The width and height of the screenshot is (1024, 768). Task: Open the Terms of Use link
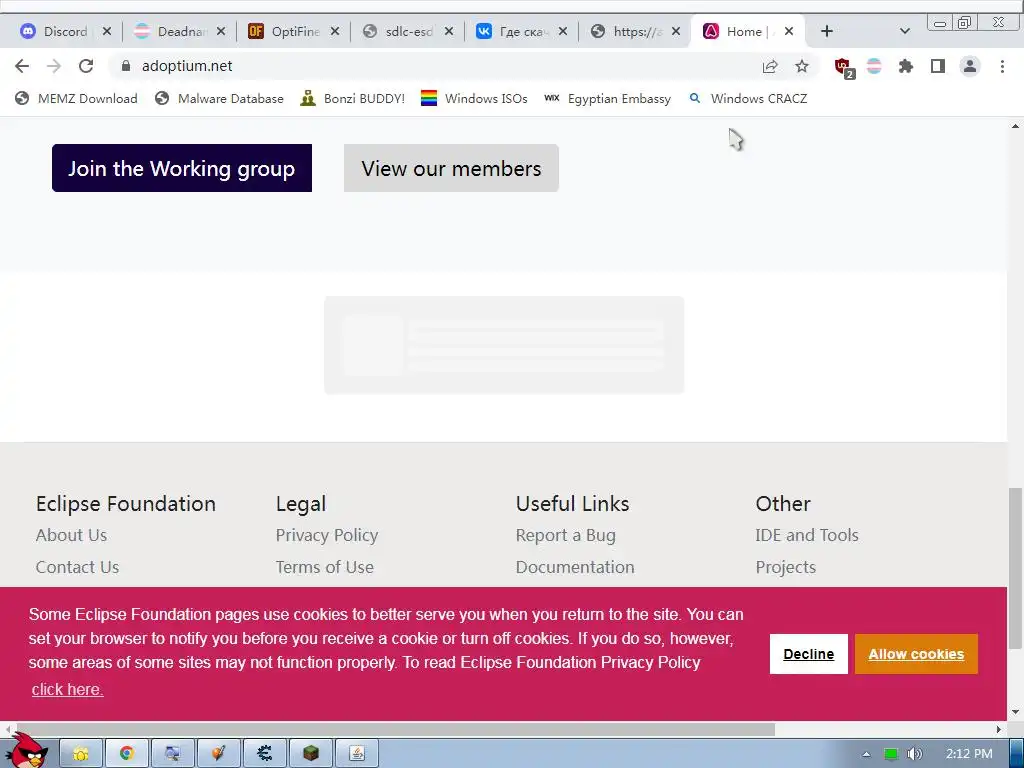(325, 567)
